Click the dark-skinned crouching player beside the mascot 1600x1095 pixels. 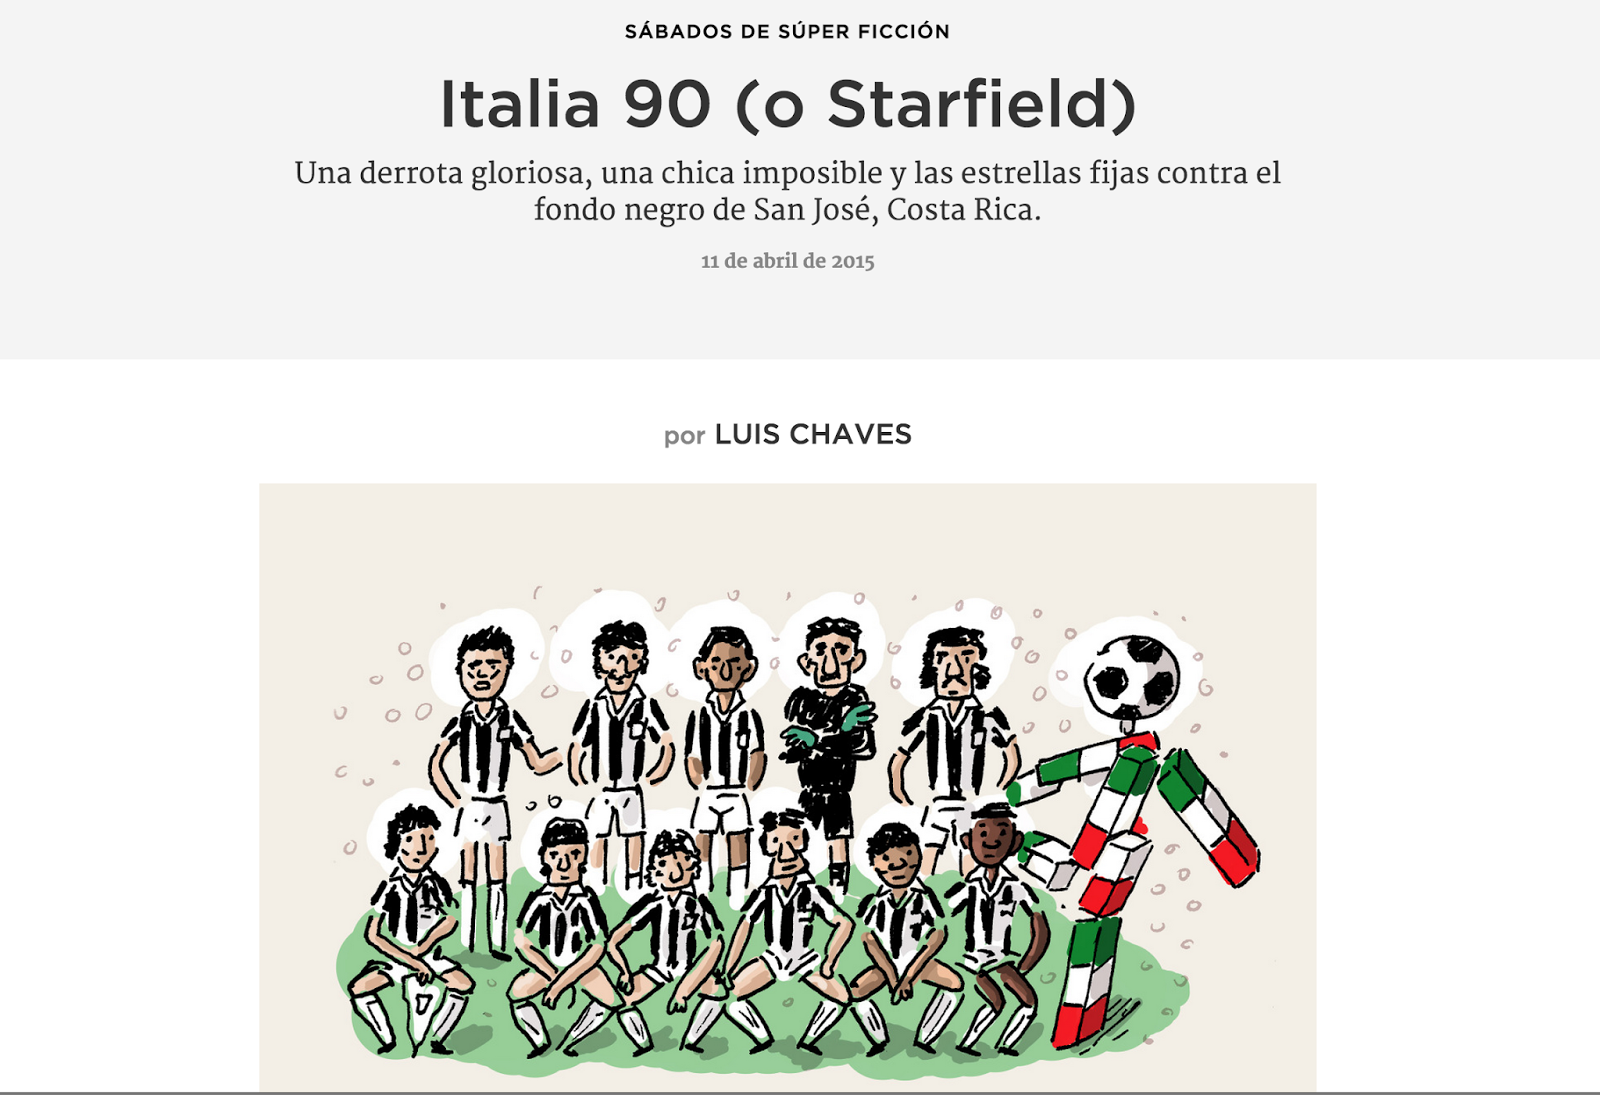pos(992,925)
